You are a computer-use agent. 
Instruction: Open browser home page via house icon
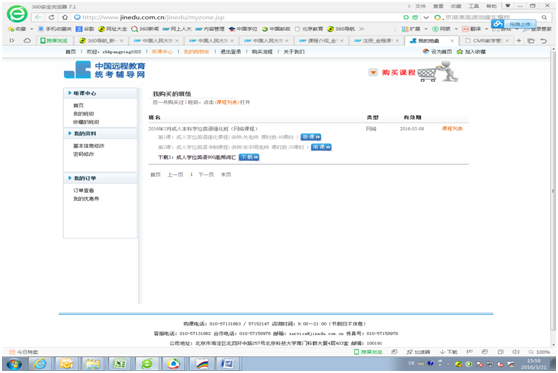coord(65,17)
